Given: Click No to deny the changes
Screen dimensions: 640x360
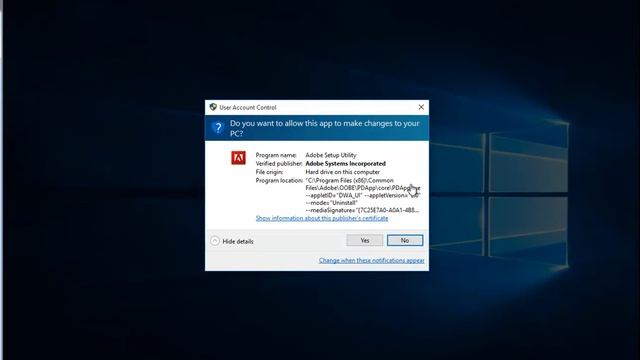Looking at the screenshot, I should coord(404,240).
